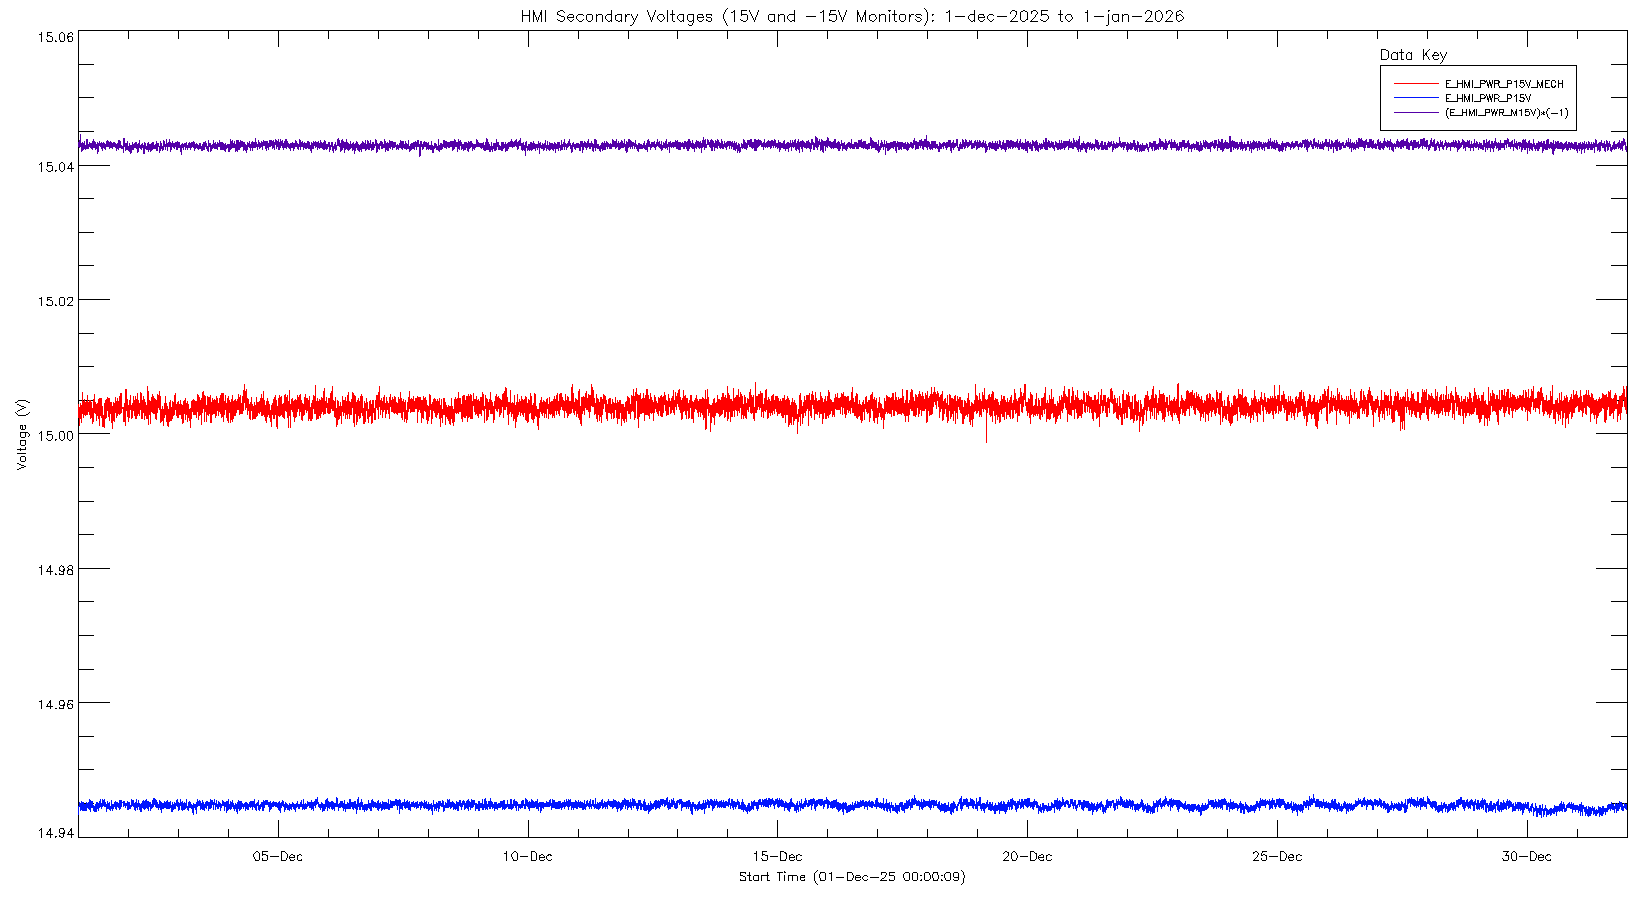Click the Data Key legend heading
Screen dimensions: 1650x900
[1413, 55]
